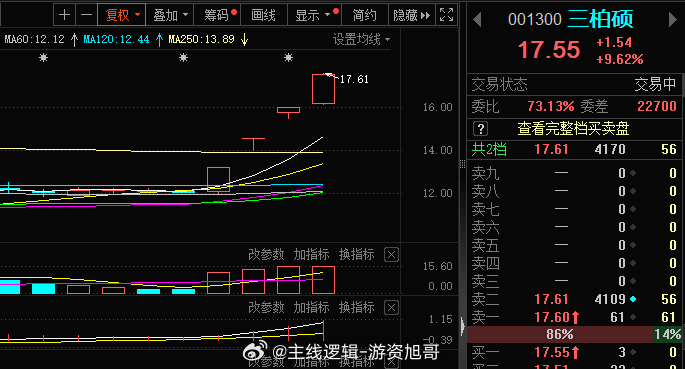Click the 委差 22700 value

657,106
